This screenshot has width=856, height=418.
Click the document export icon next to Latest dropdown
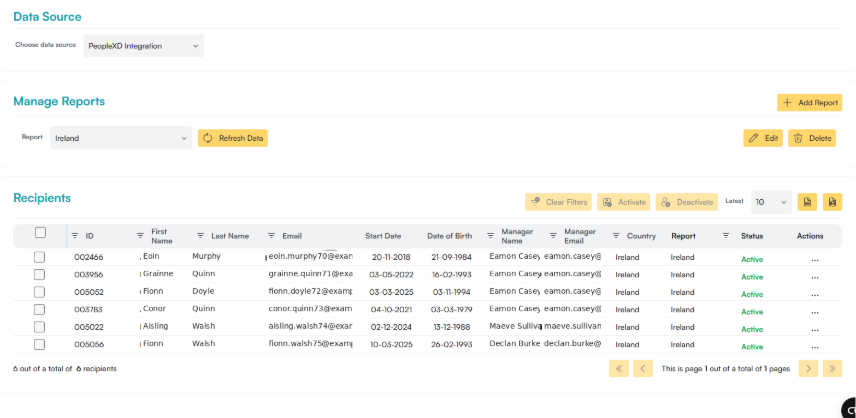pos(807,202)
